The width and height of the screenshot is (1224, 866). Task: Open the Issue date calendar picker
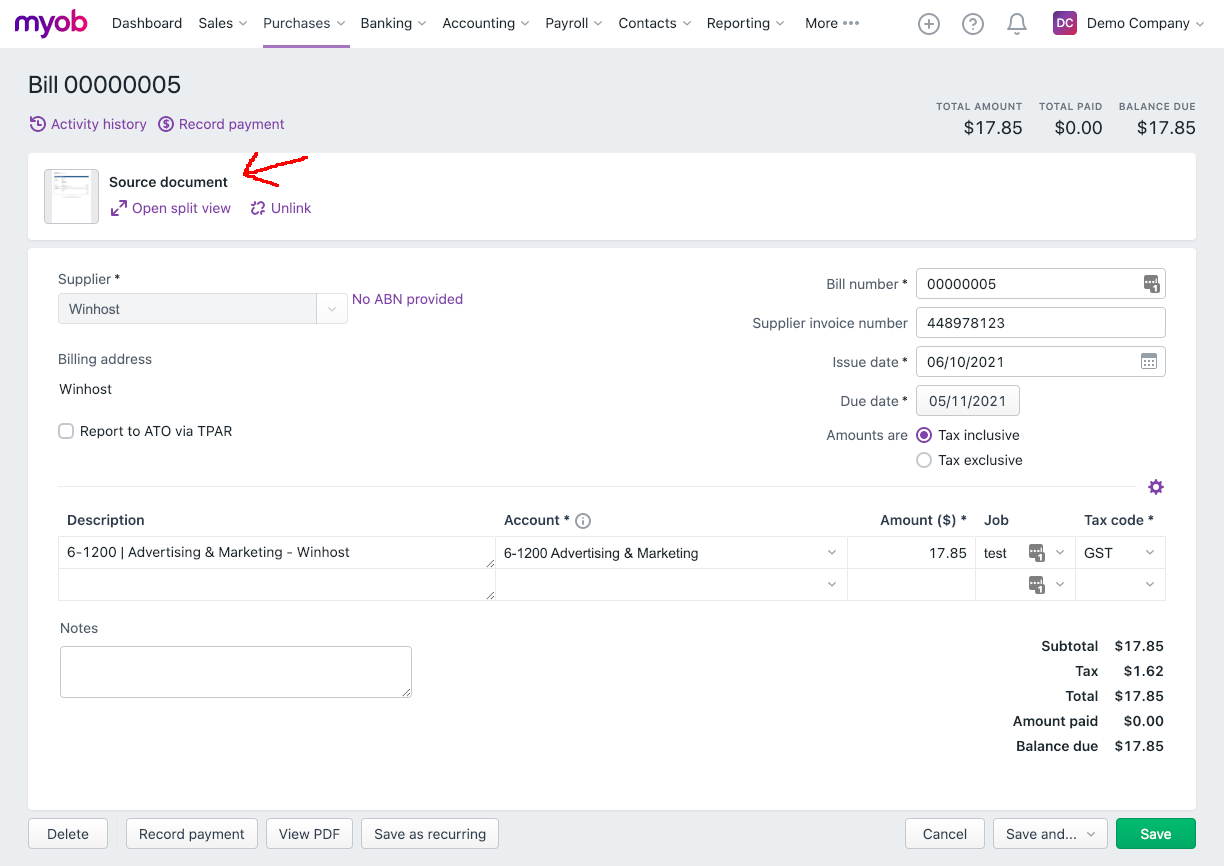click(x=1150, y=361)
